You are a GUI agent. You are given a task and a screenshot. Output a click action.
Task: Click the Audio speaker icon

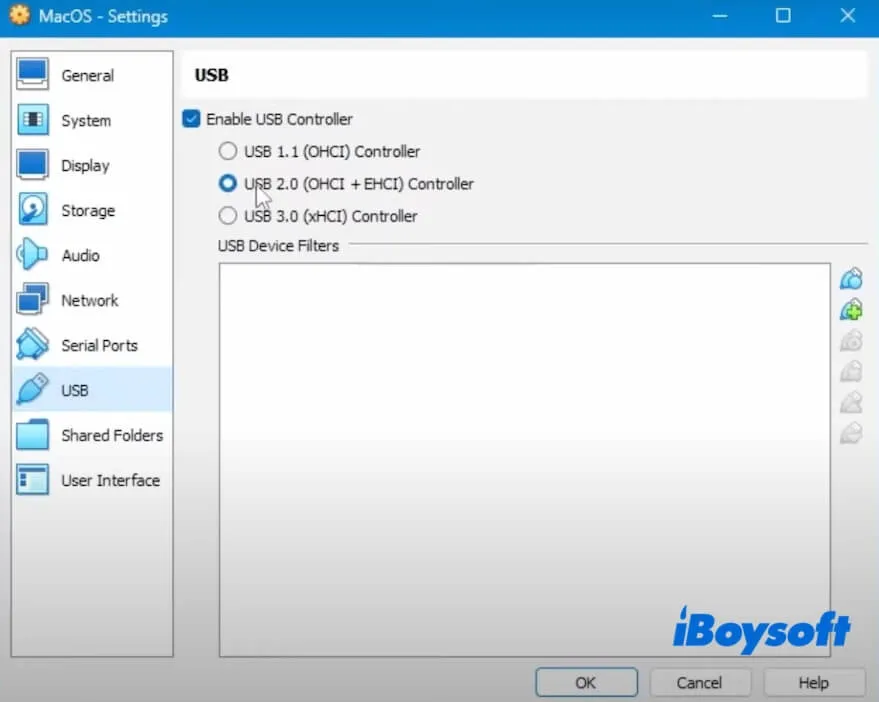point(33,255)
